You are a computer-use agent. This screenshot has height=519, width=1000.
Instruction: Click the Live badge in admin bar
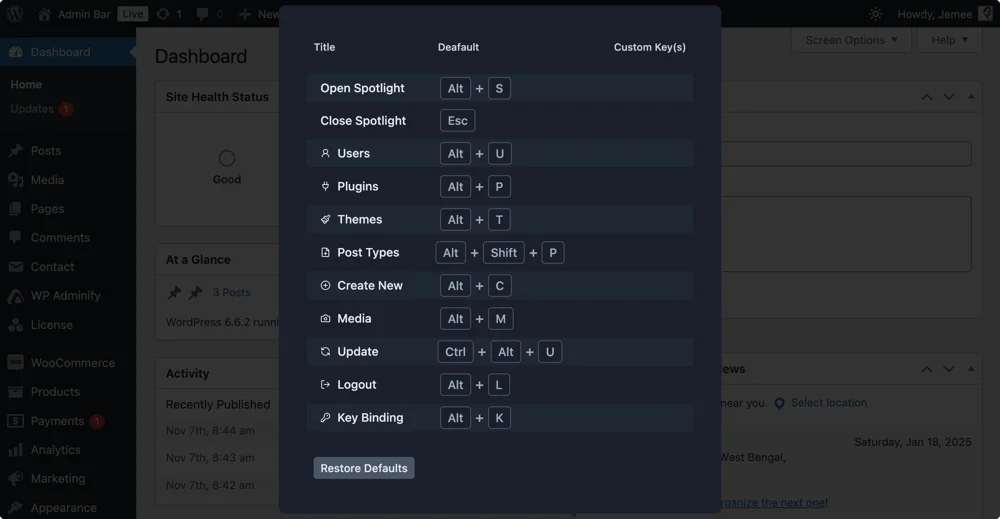coord(133,14)
